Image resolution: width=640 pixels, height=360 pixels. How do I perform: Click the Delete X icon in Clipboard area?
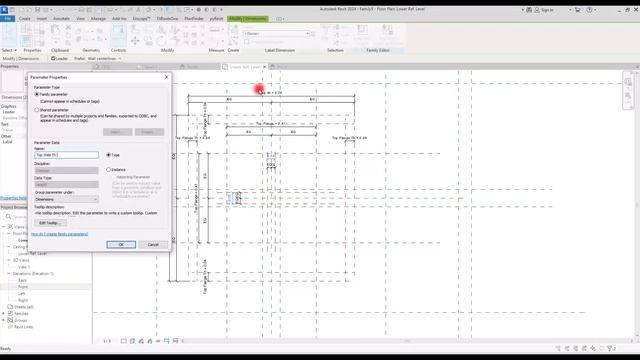click(68, 28)
